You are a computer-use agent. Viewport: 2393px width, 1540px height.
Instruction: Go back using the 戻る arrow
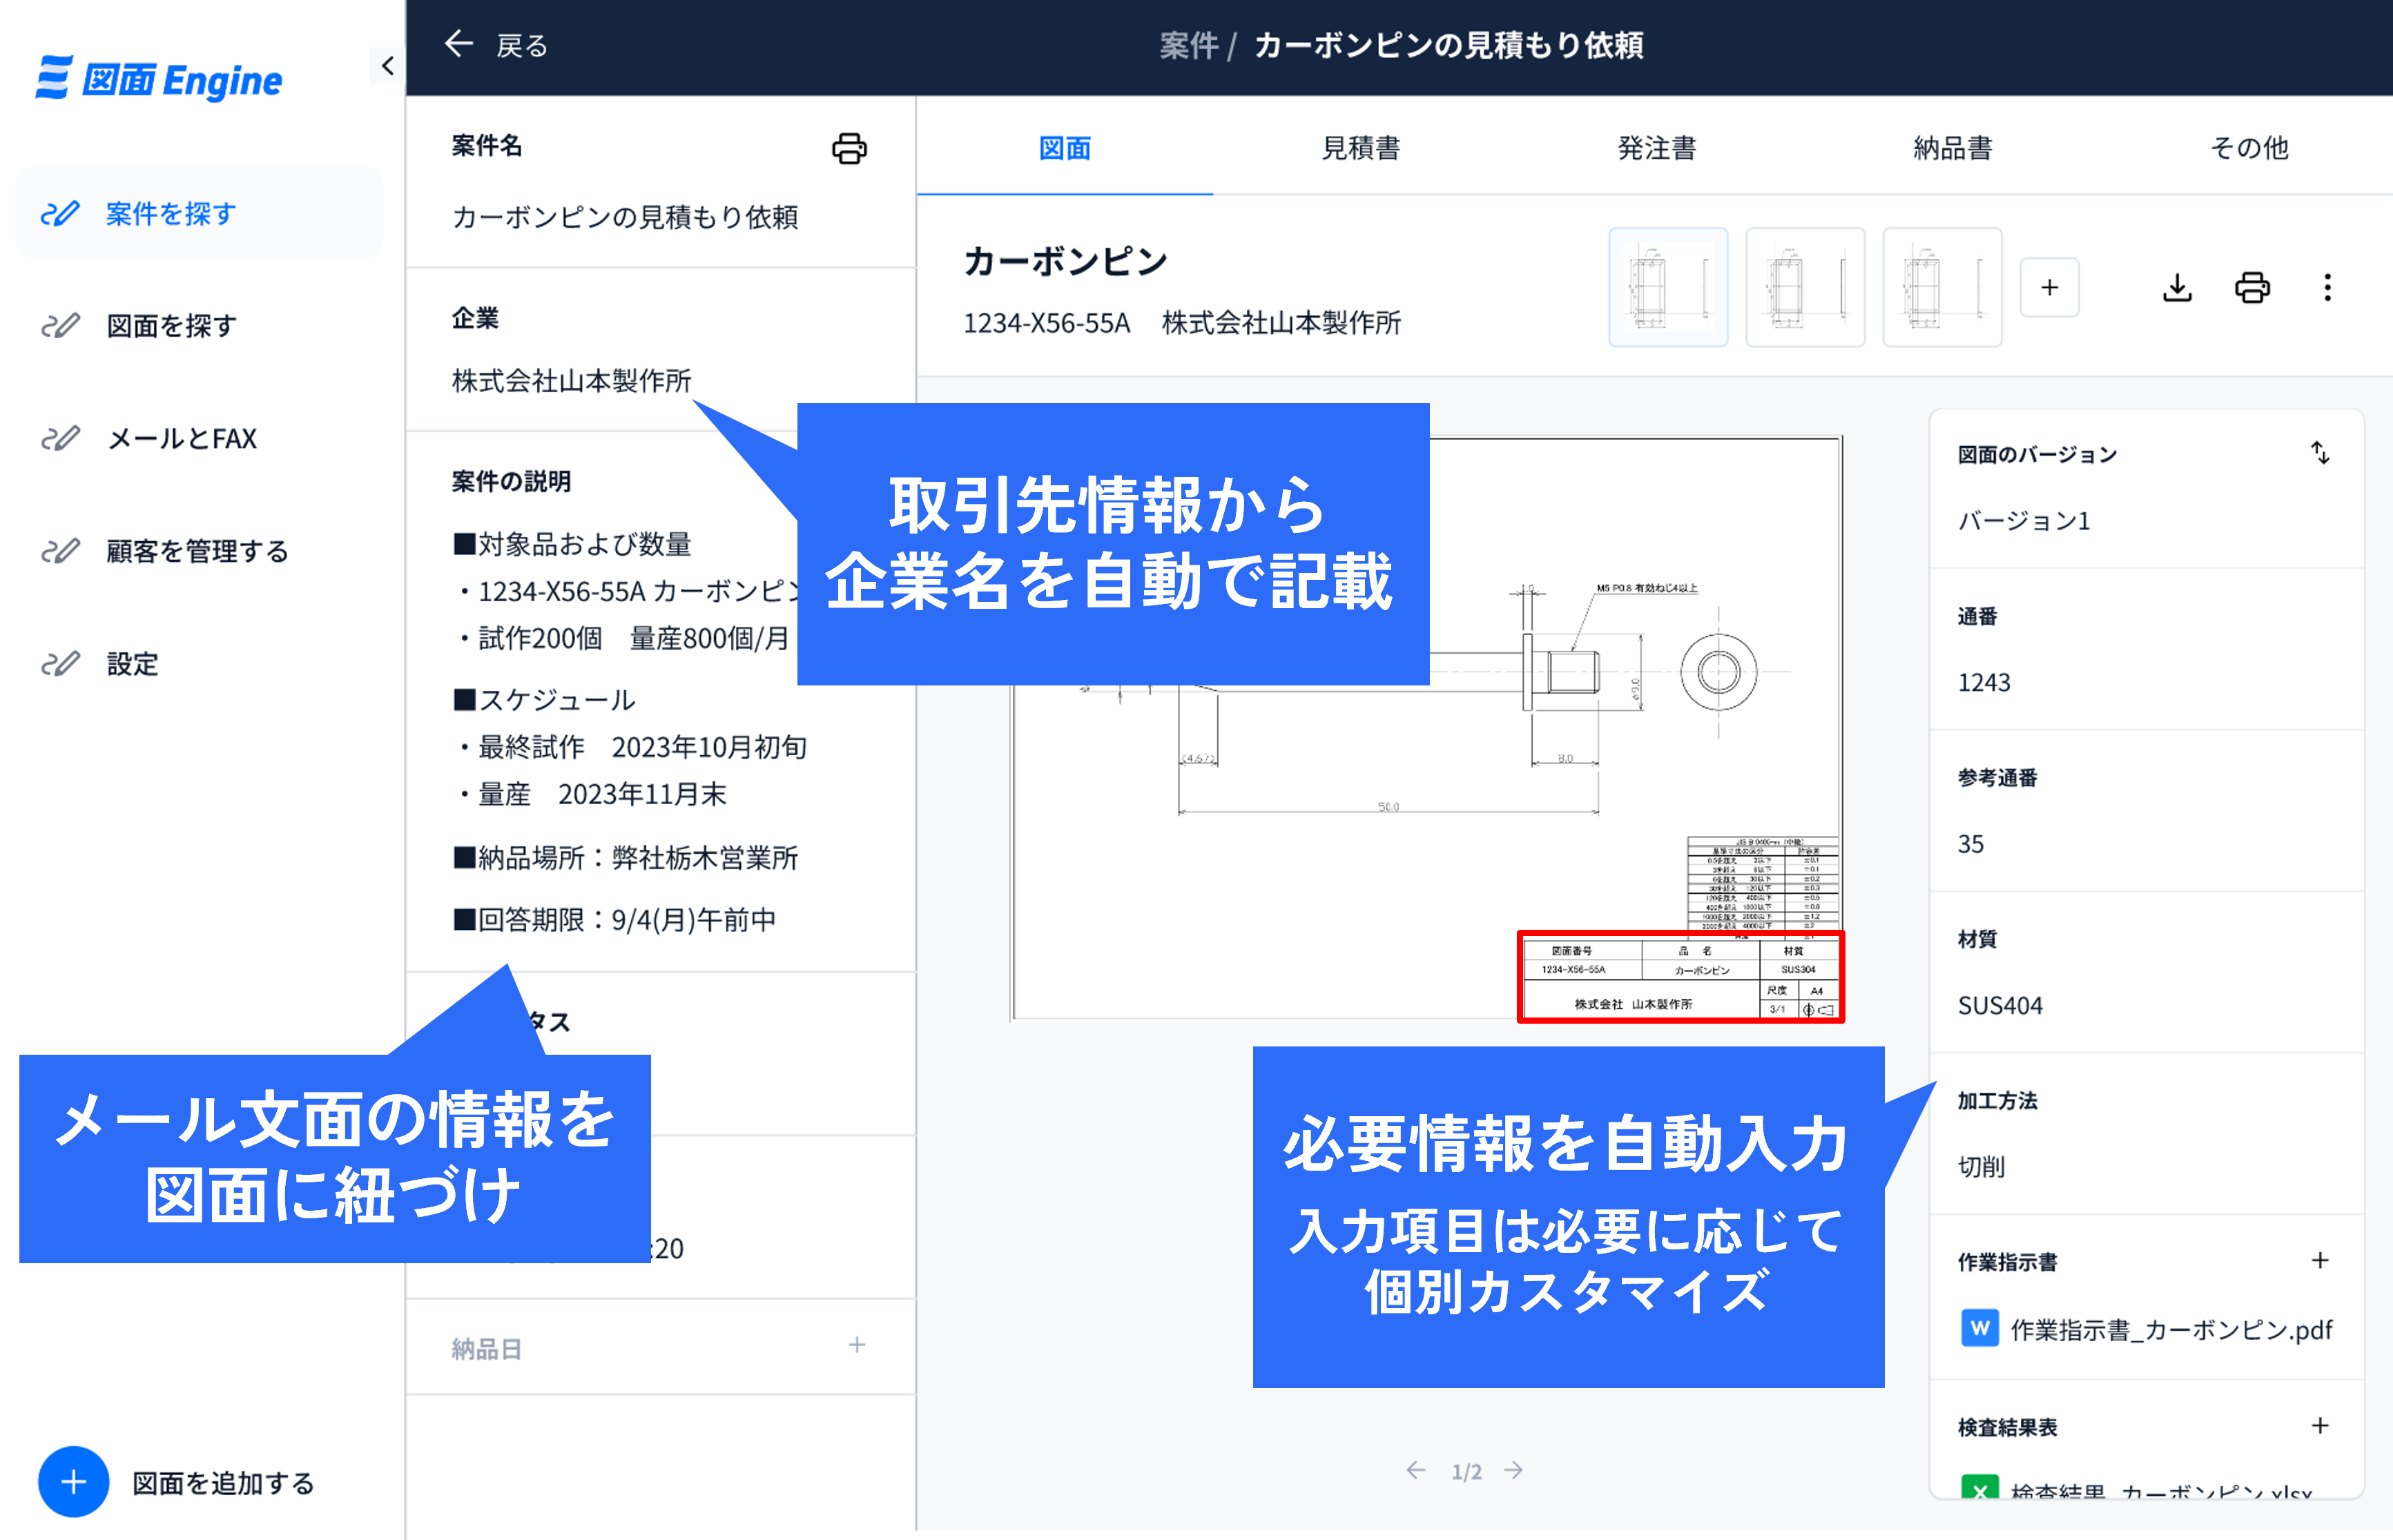click(x=459, y=44)
